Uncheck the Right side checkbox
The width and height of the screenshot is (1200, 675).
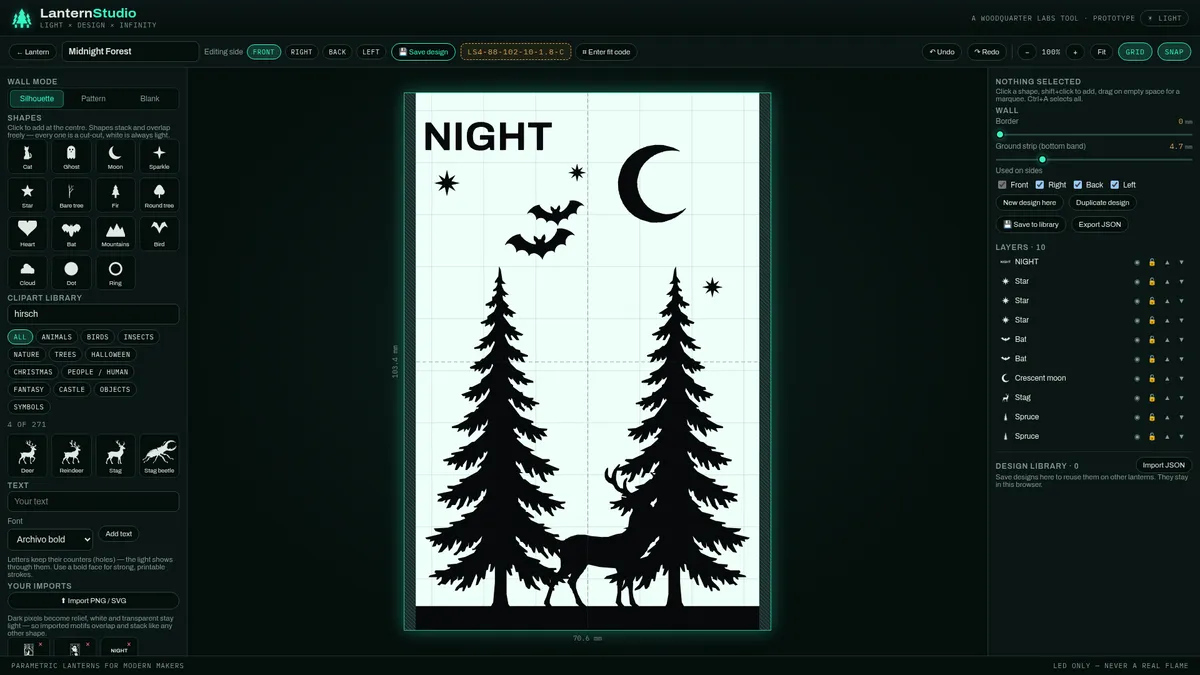pos(1040,185)
